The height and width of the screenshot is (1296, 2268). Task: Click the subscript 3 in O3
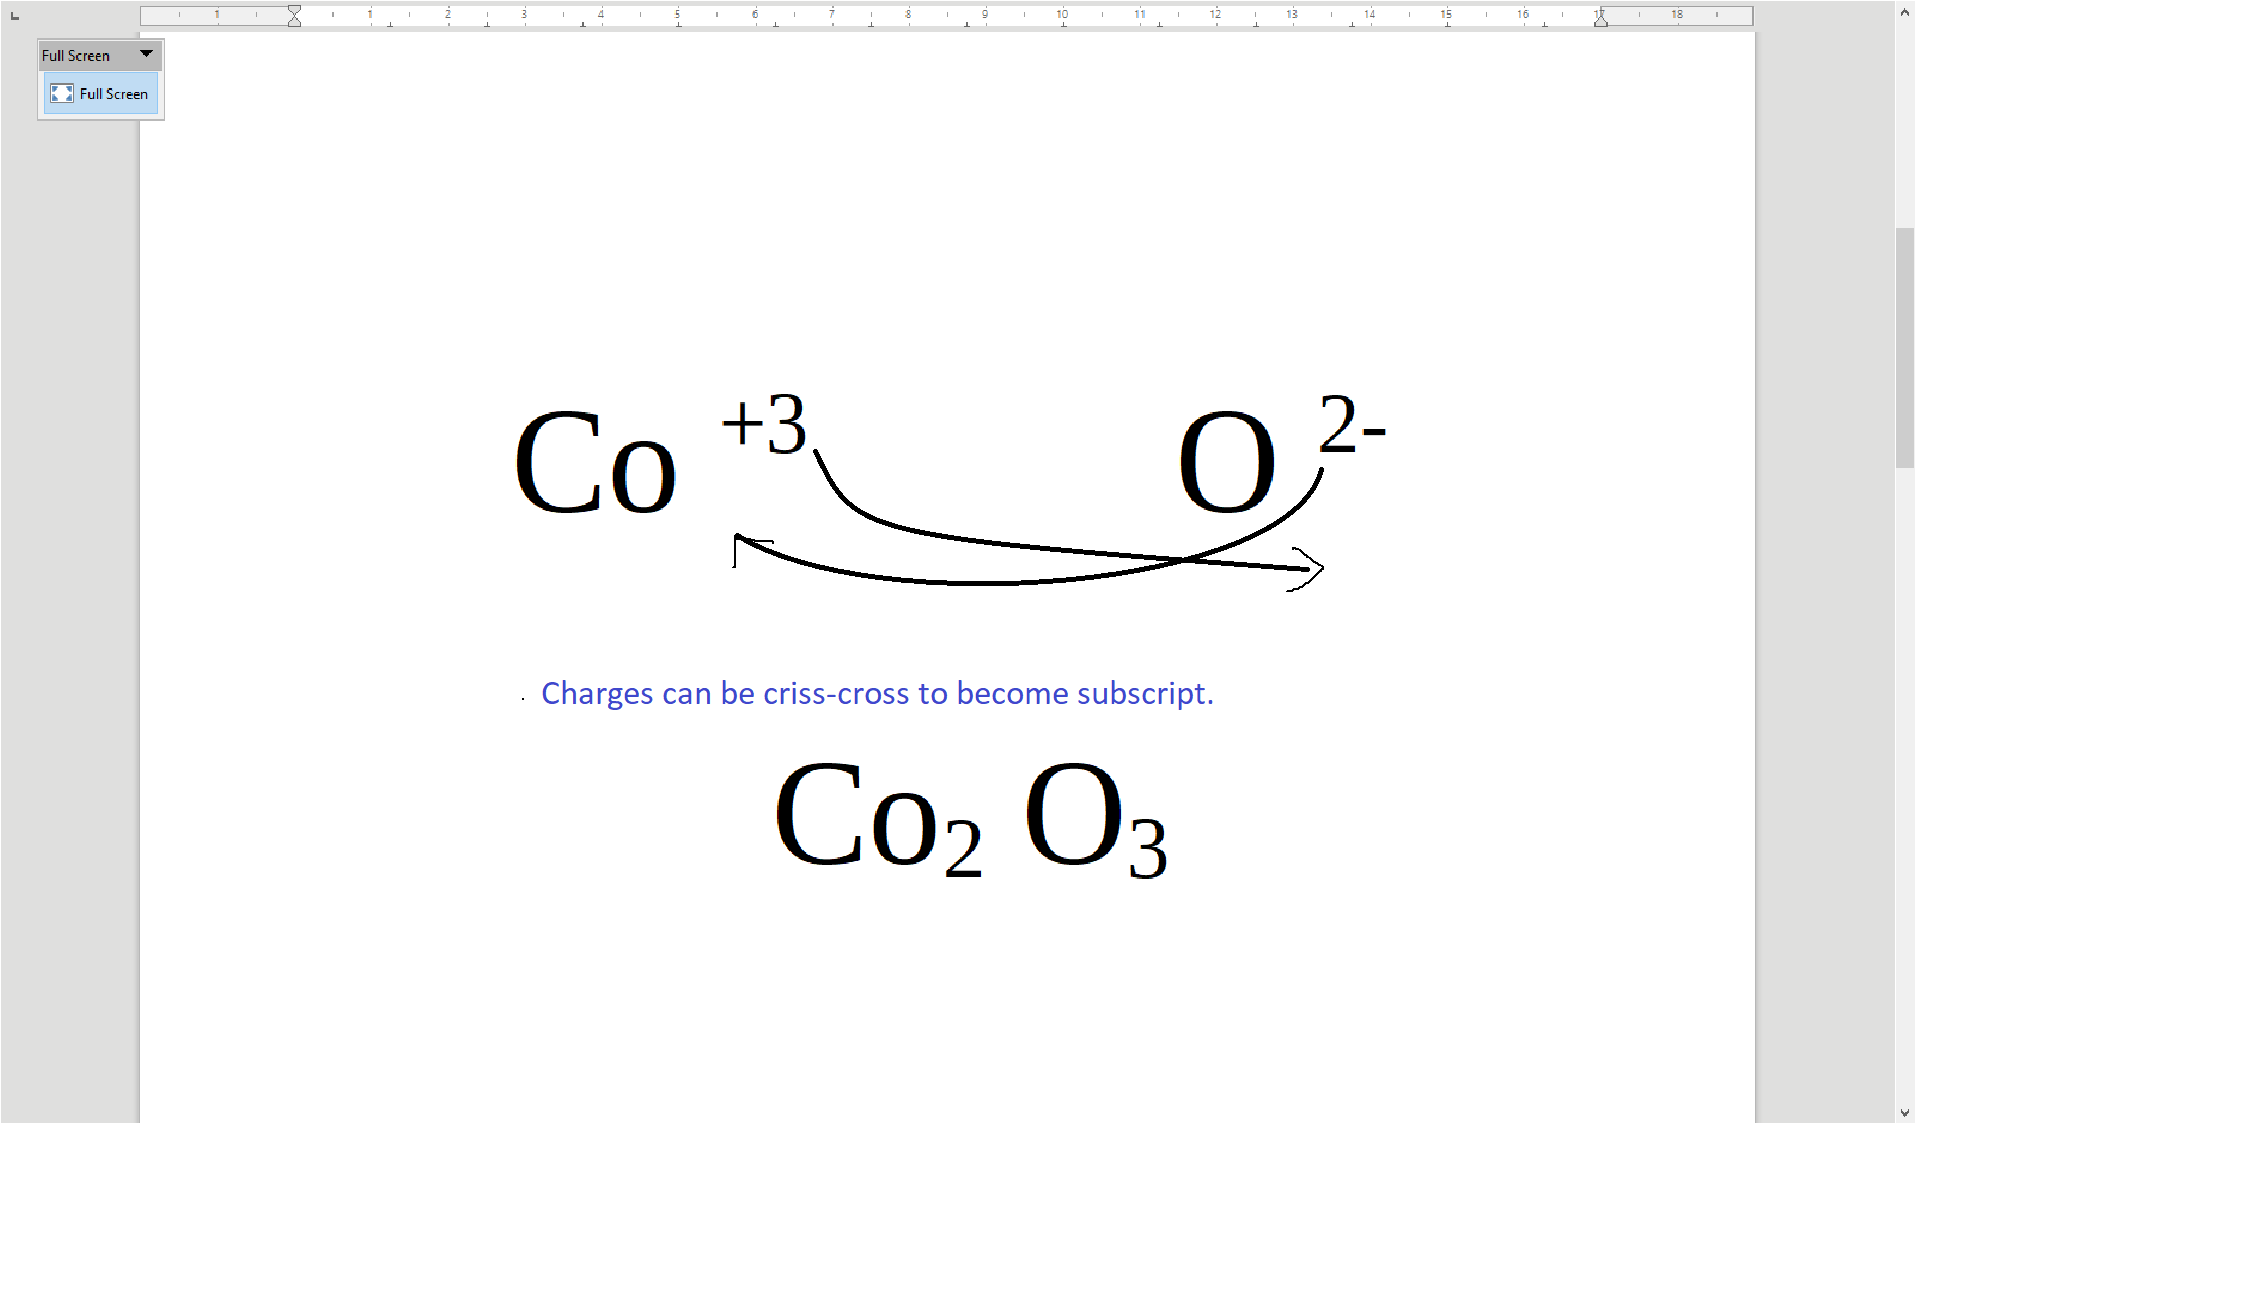pos(1147,850)
